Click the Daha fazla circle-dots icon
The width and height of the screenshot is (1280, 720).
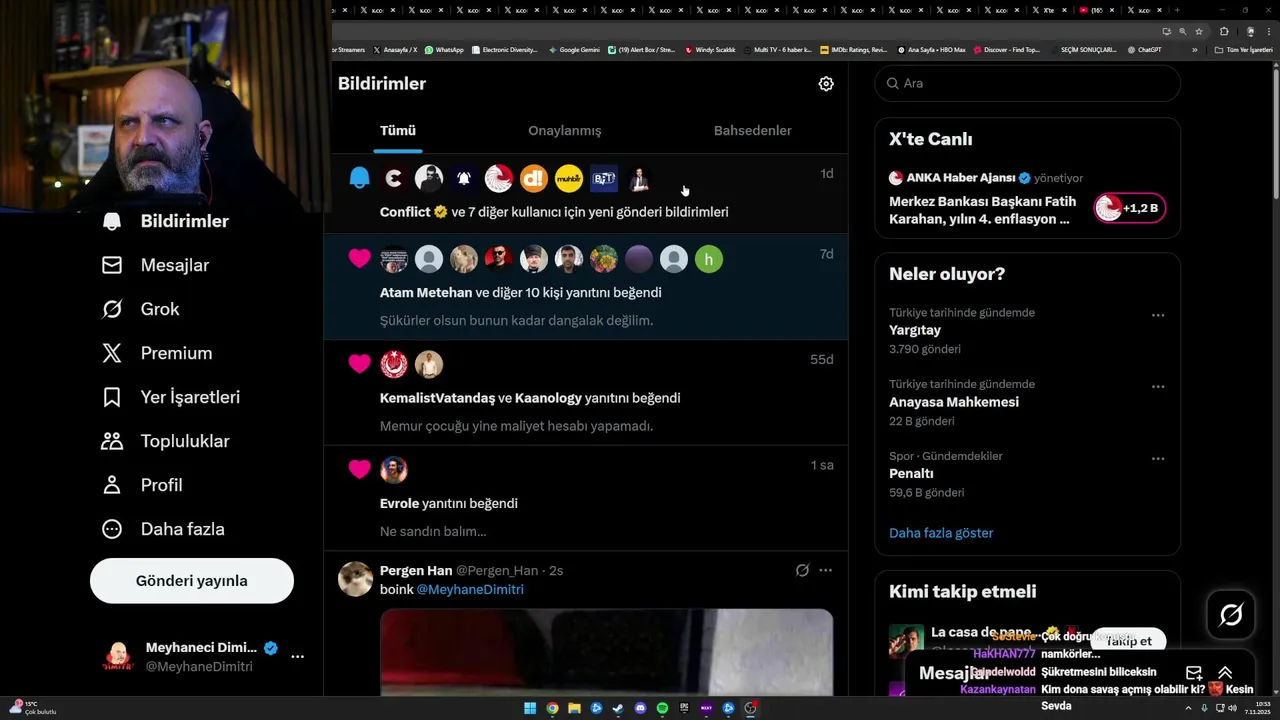click(x=112, y=529)
